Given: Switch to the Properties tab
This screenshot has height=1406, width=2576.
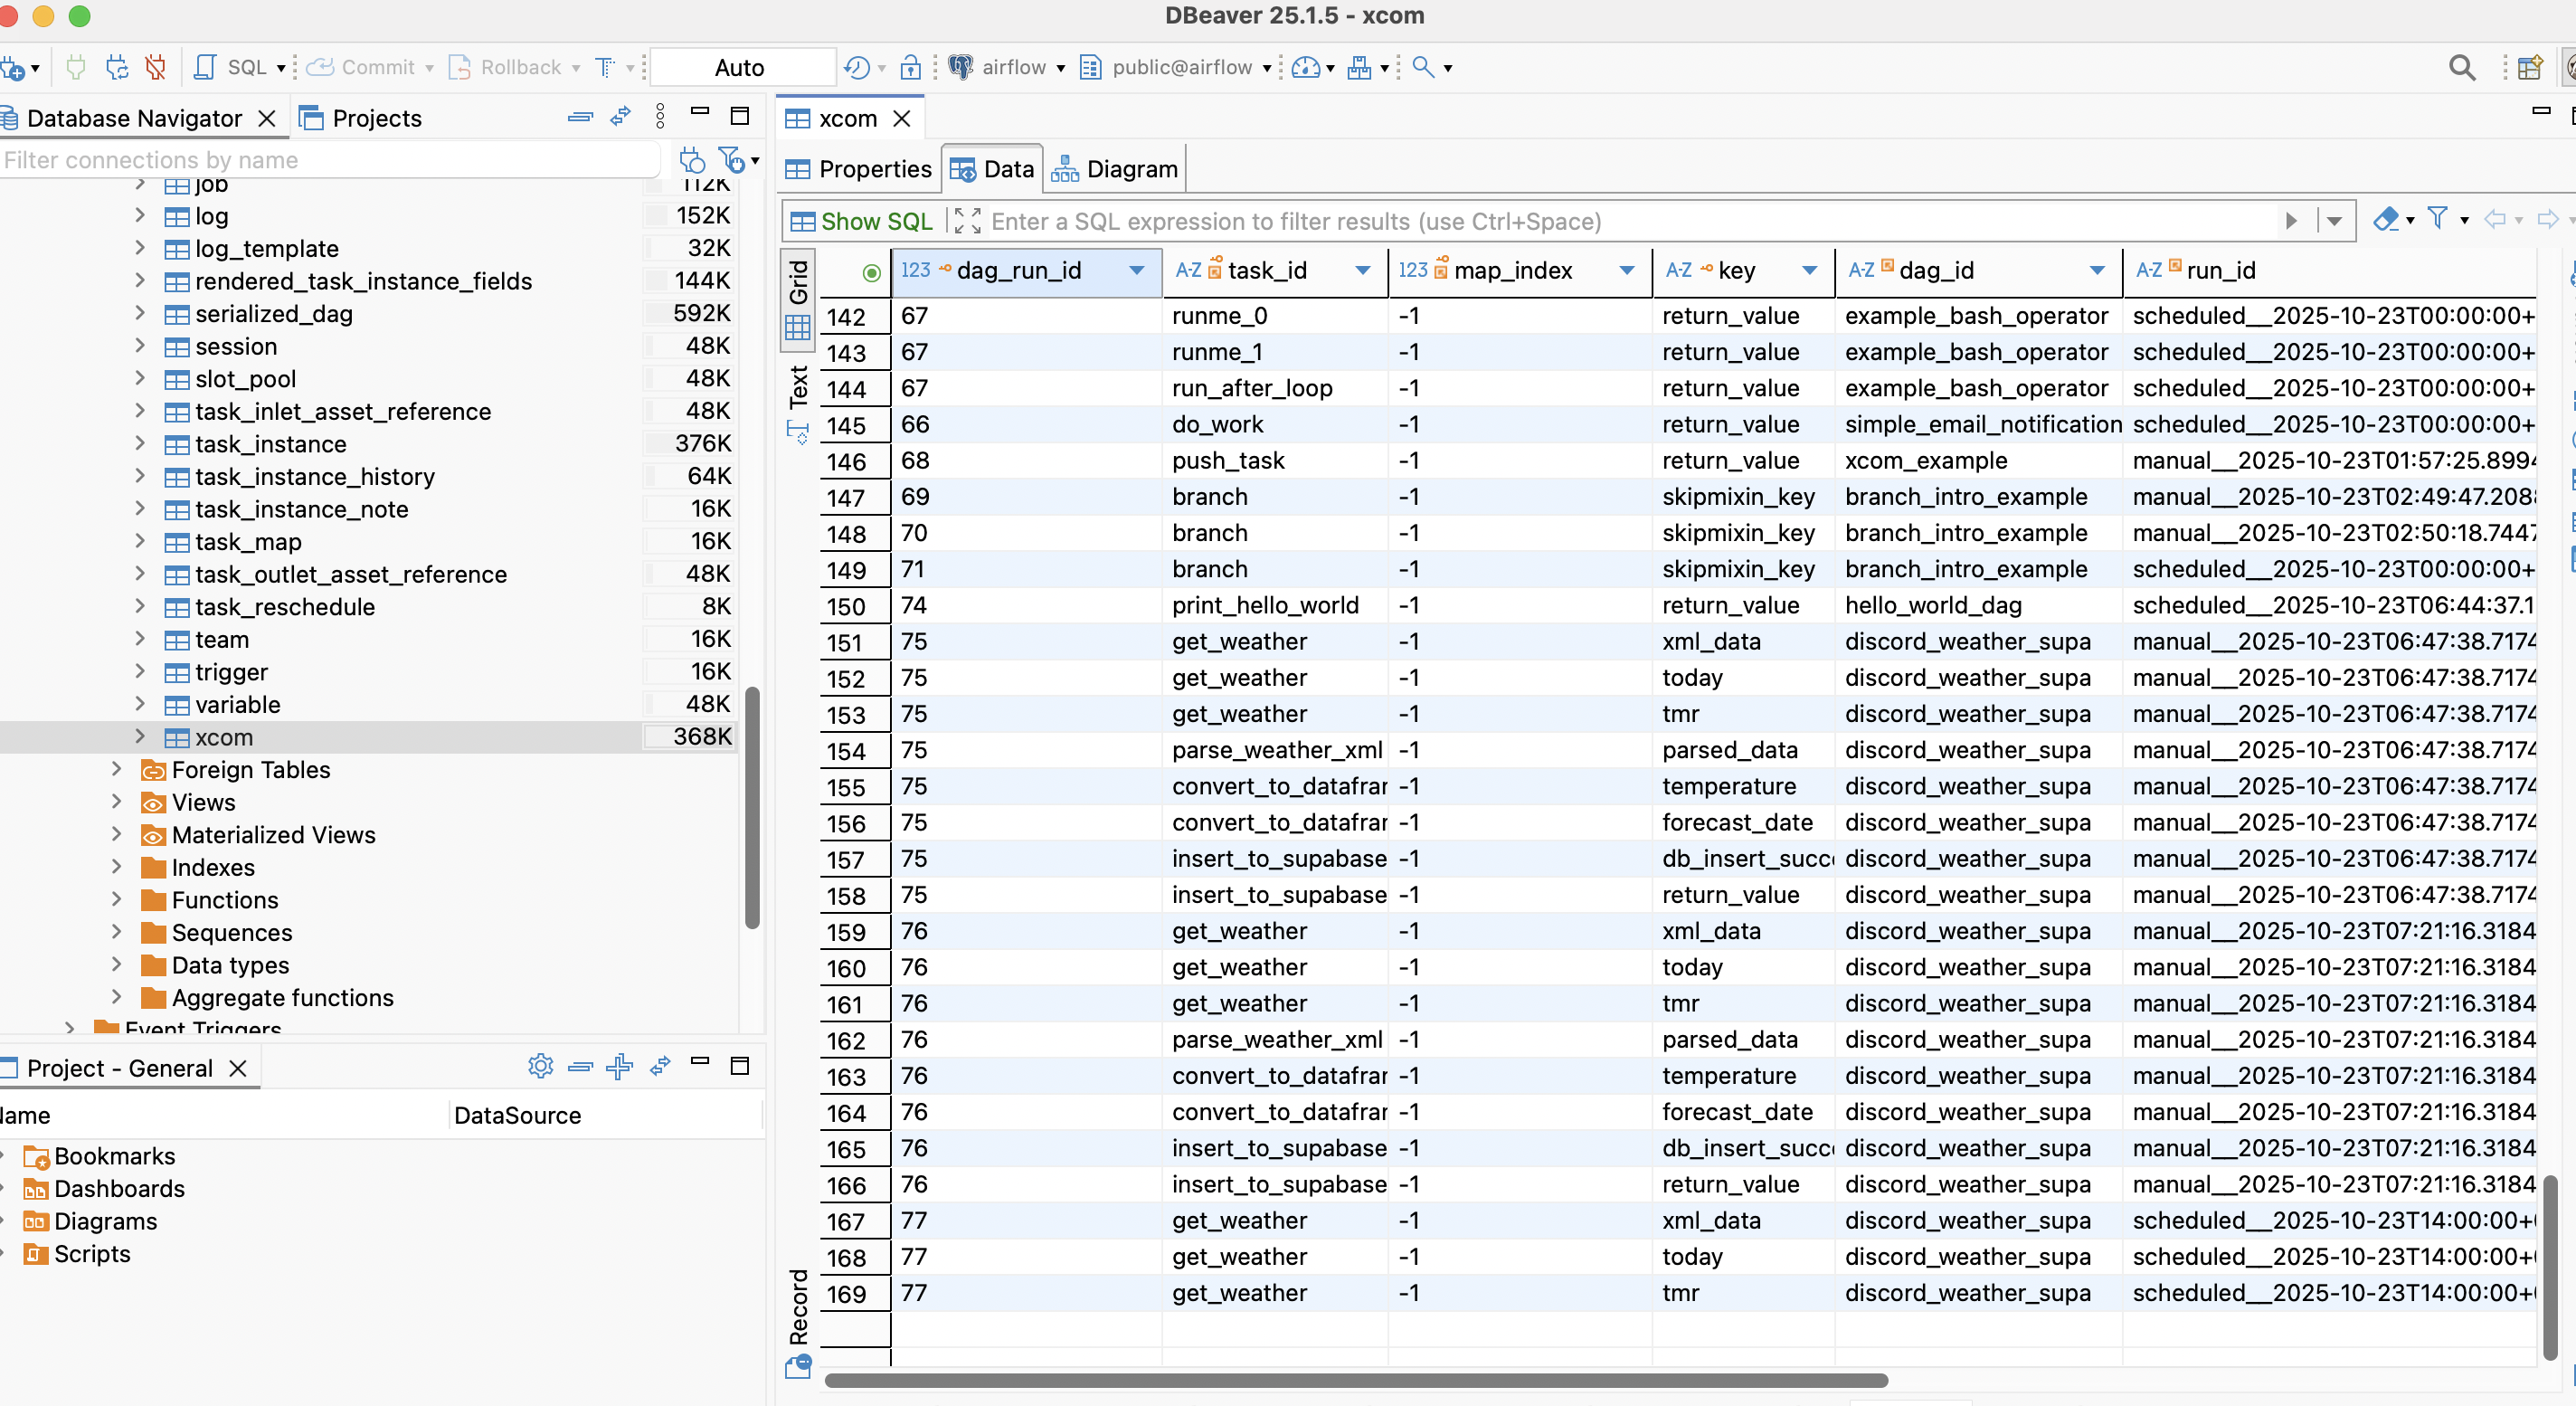Looking at the screenshot, I should click(859, 169).
